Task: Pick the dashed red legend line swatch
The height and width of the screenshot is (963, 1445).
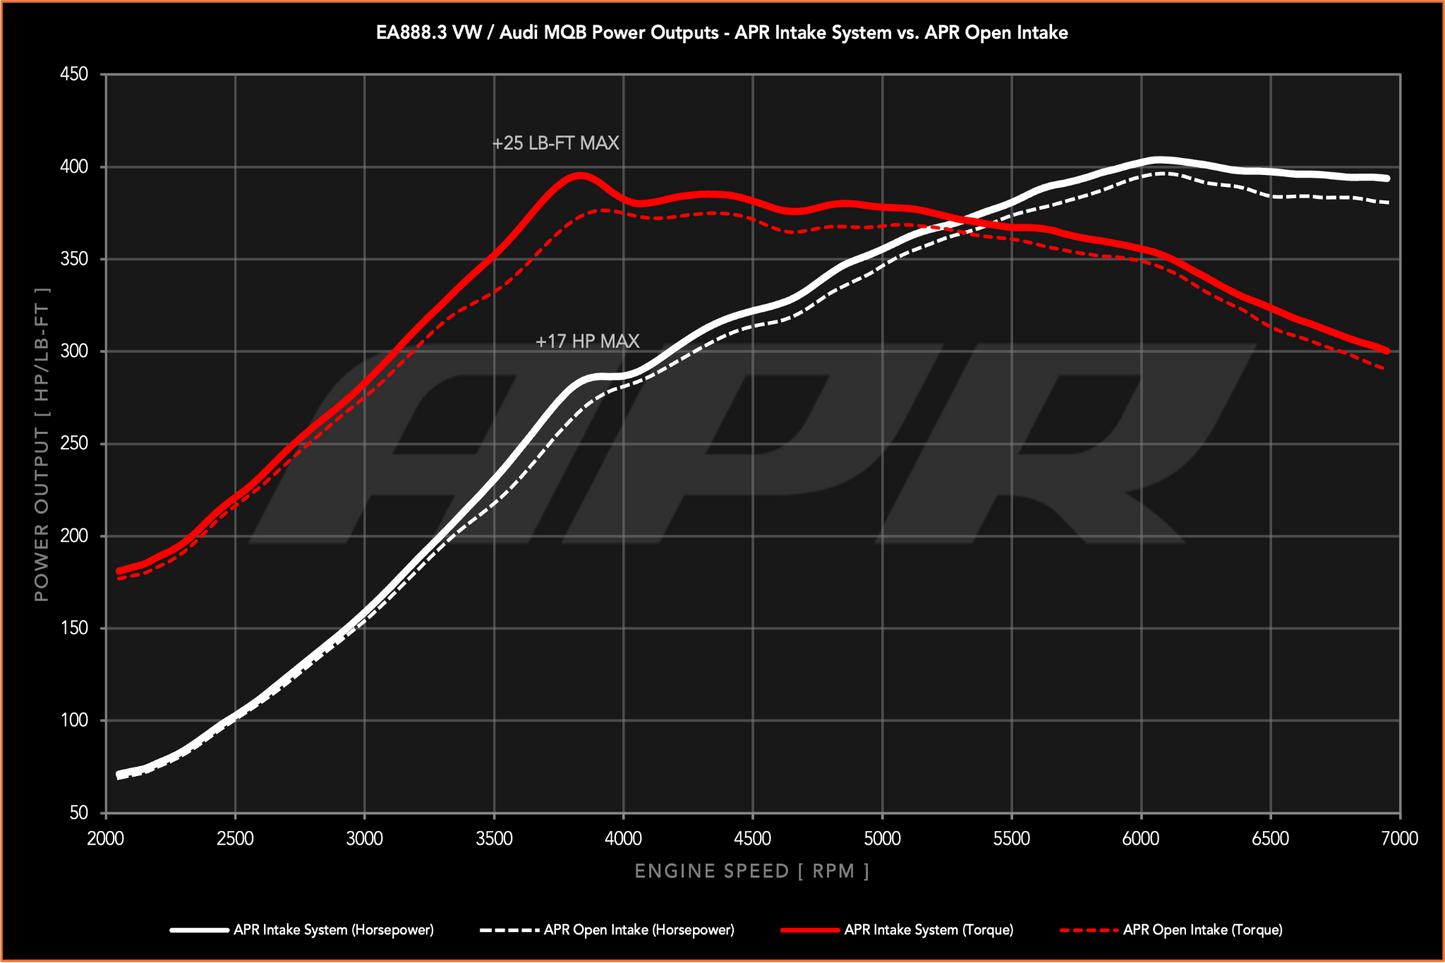Action: point(1089,930)
